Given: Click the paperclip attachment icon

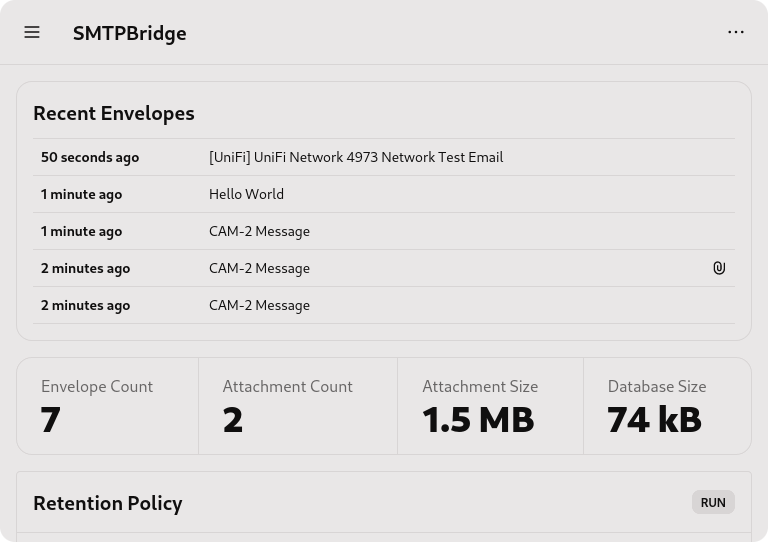Looking at the screenshot, I should click(719, 268).
